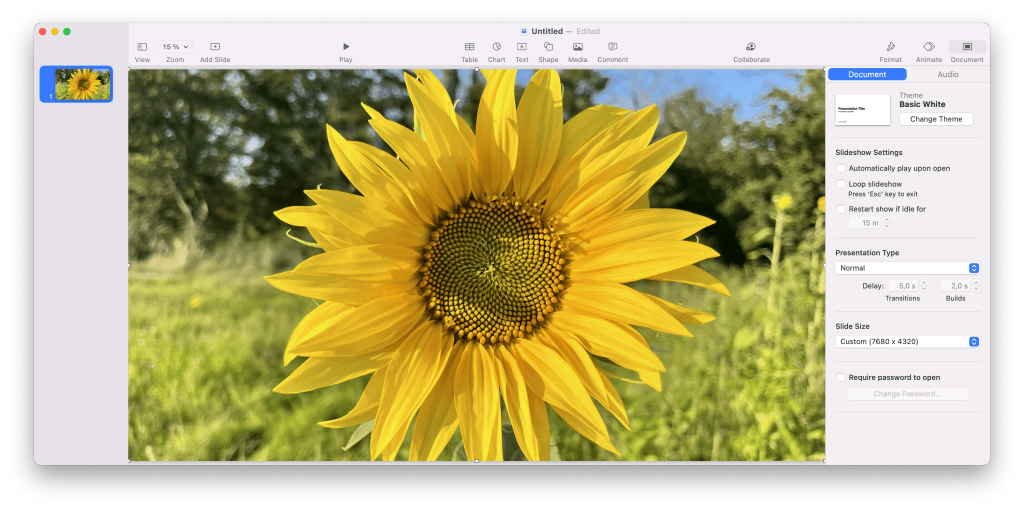
Task: Click the red close window button
Action: pyautogui.click(x=42, y=31)
